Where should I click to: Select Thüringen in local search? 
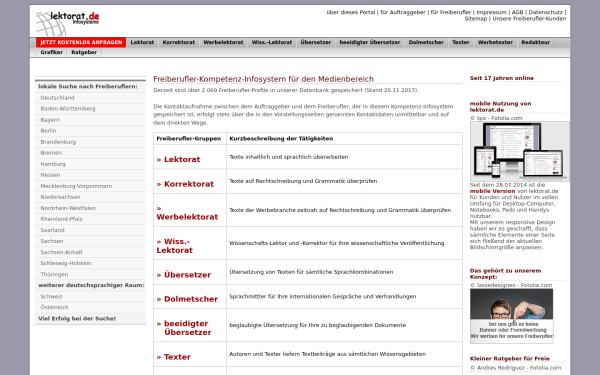(x=90, y=274)
